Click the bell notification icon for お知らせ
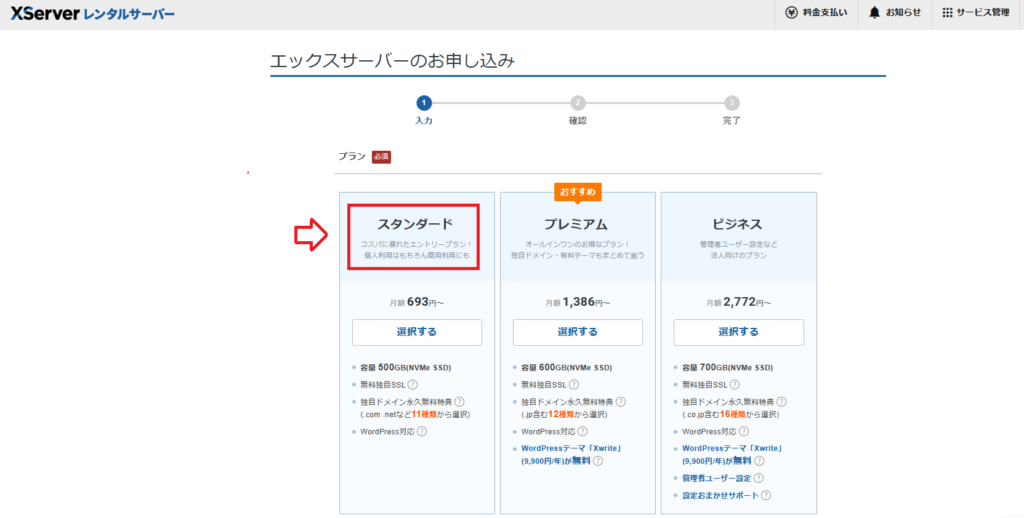1024x518 pixels. (875, 13)
